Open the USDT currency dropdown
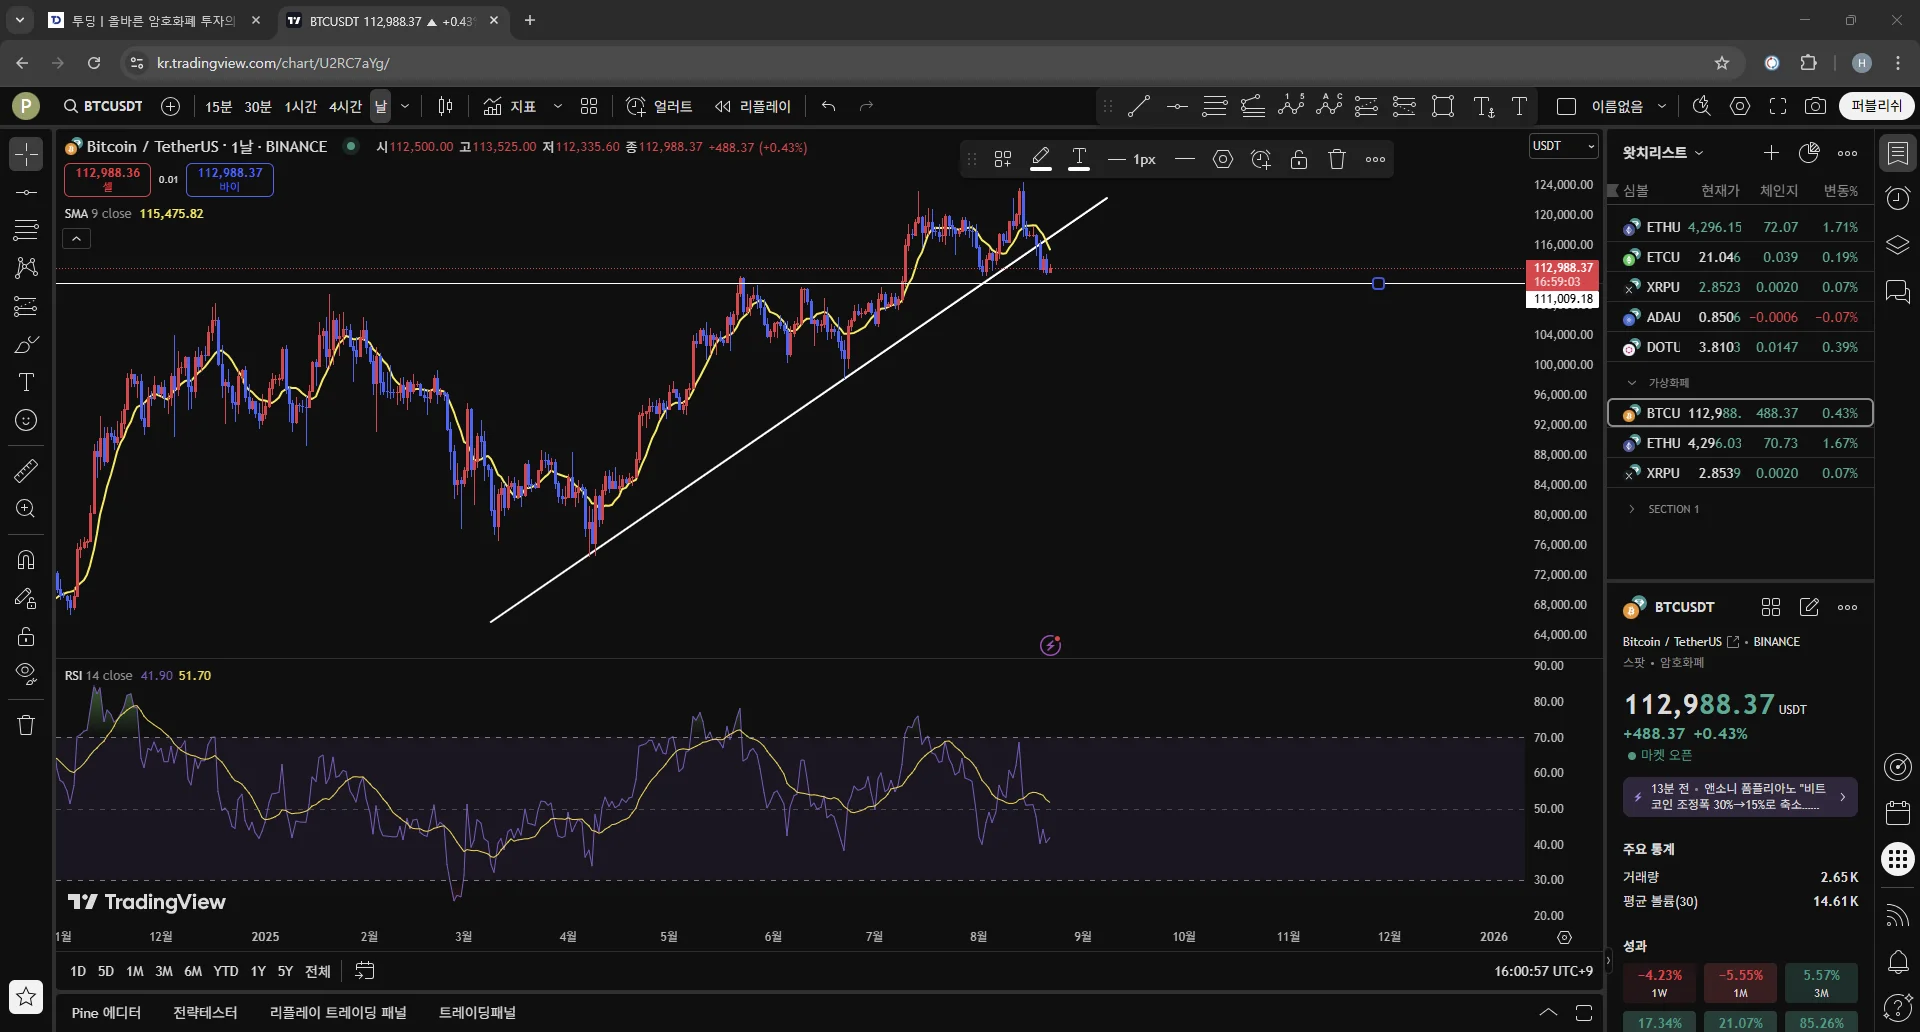Viewport: 1920px width, 1032px height. point(1564,146)
